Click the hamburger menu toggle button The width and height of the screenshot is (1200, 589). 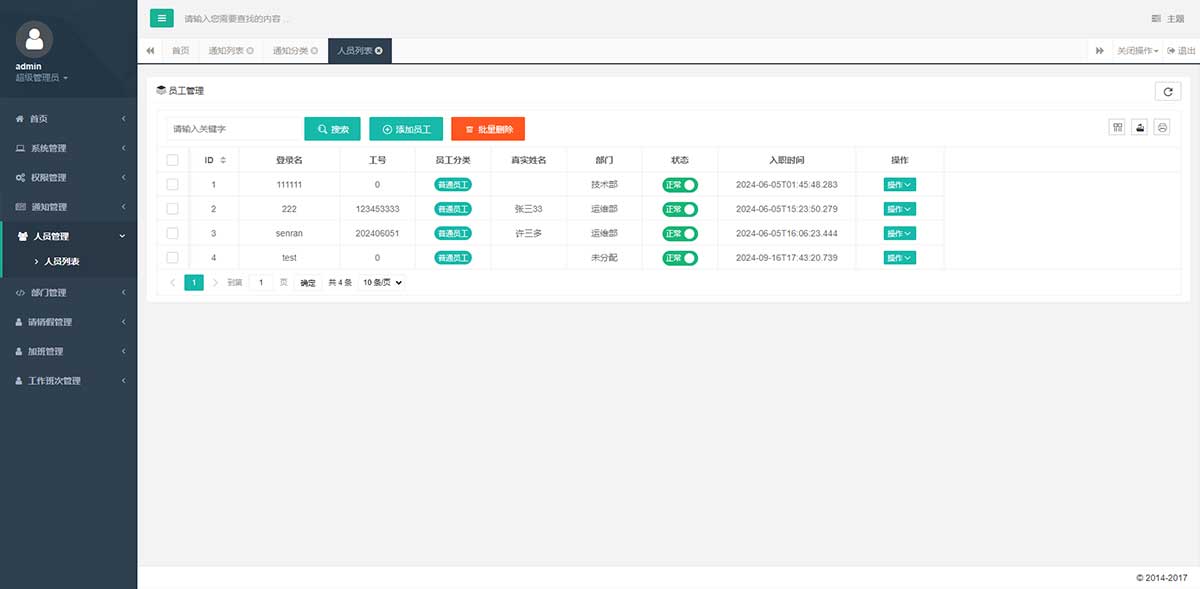pos(162,18)
